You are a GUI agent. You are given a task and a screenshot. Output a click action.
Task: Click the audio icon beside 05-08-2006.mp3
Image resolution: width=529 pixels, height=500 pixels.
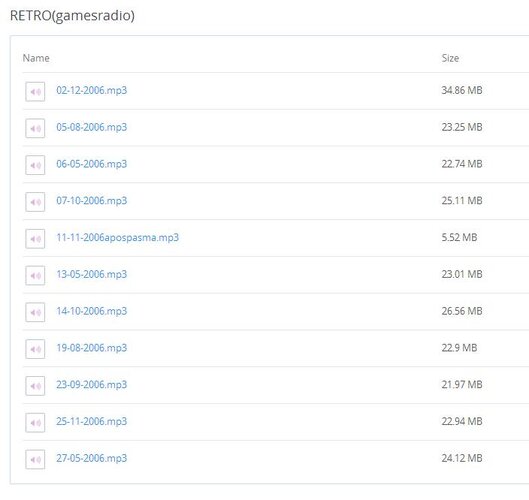coord(35,128)
